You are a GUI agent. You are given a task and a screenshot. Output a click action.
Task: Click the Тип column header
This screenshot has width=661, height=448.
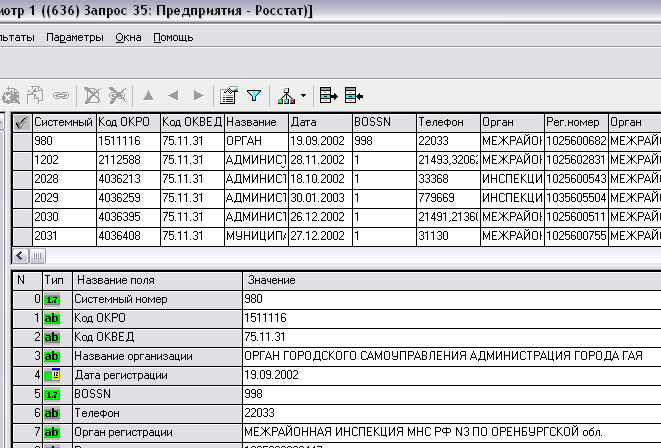click(x=57, y=280)
